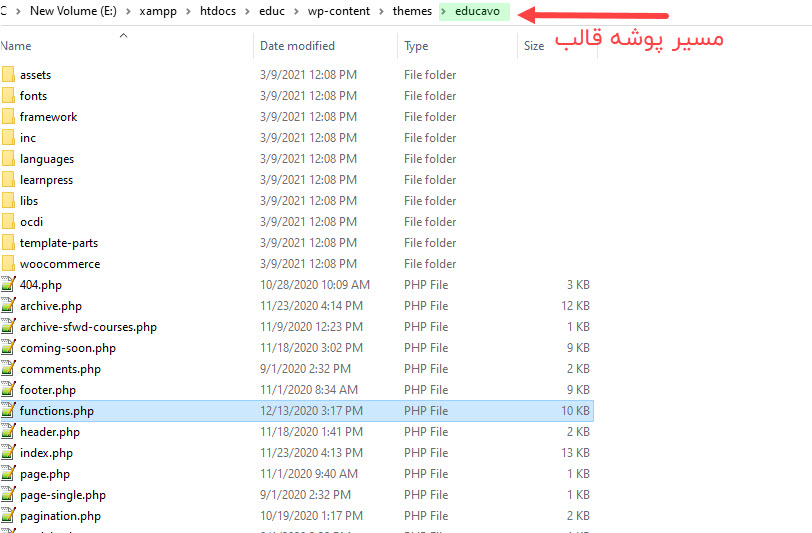Expand the chevron after themes in path
This screenshot has height=533, width=812.
(x=443, y=11)
